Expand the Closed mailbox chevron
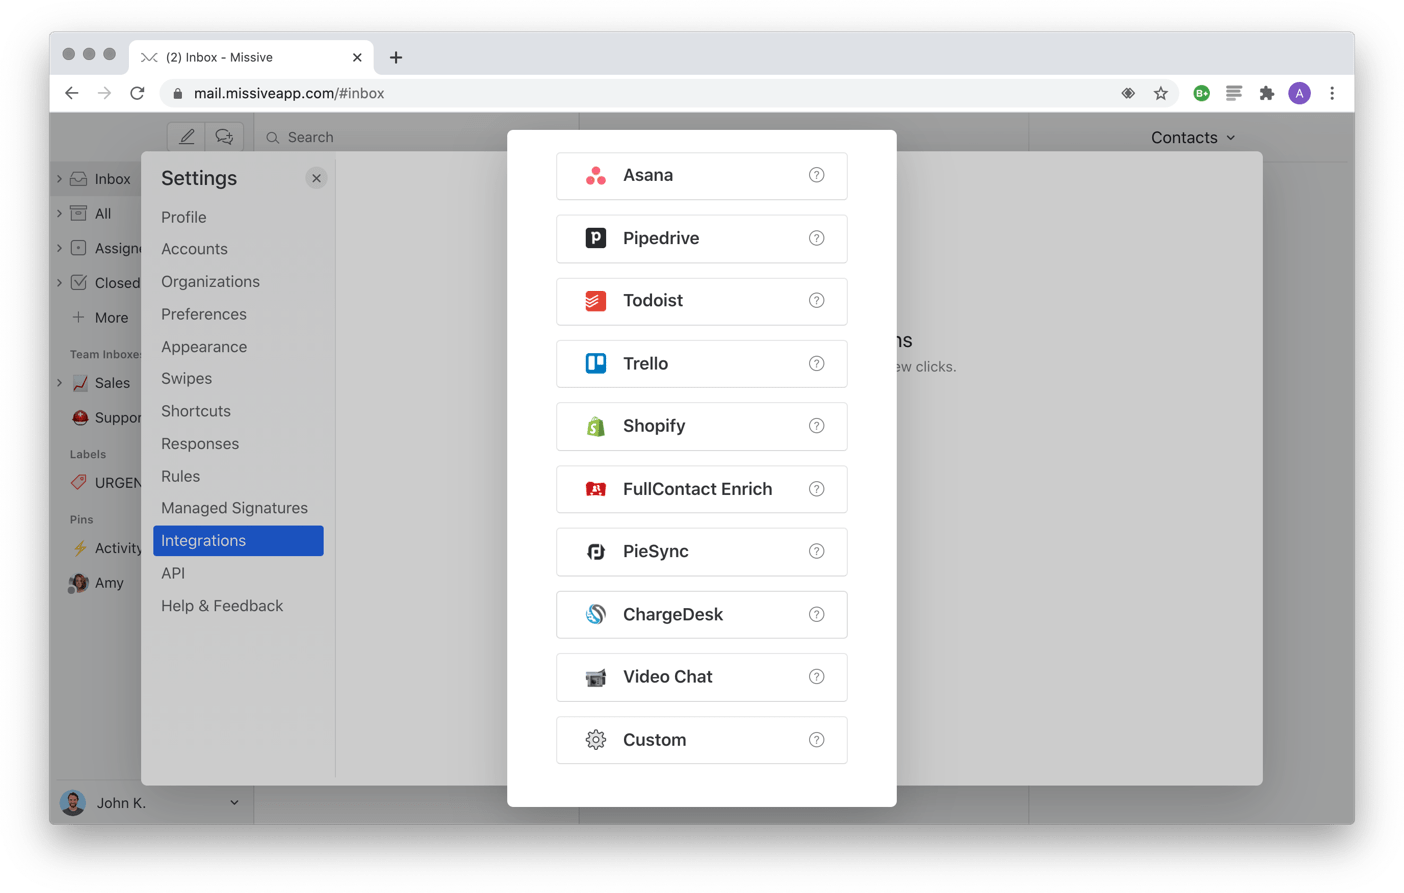This screenshot has height=893, width=1404. pos(59,283)
